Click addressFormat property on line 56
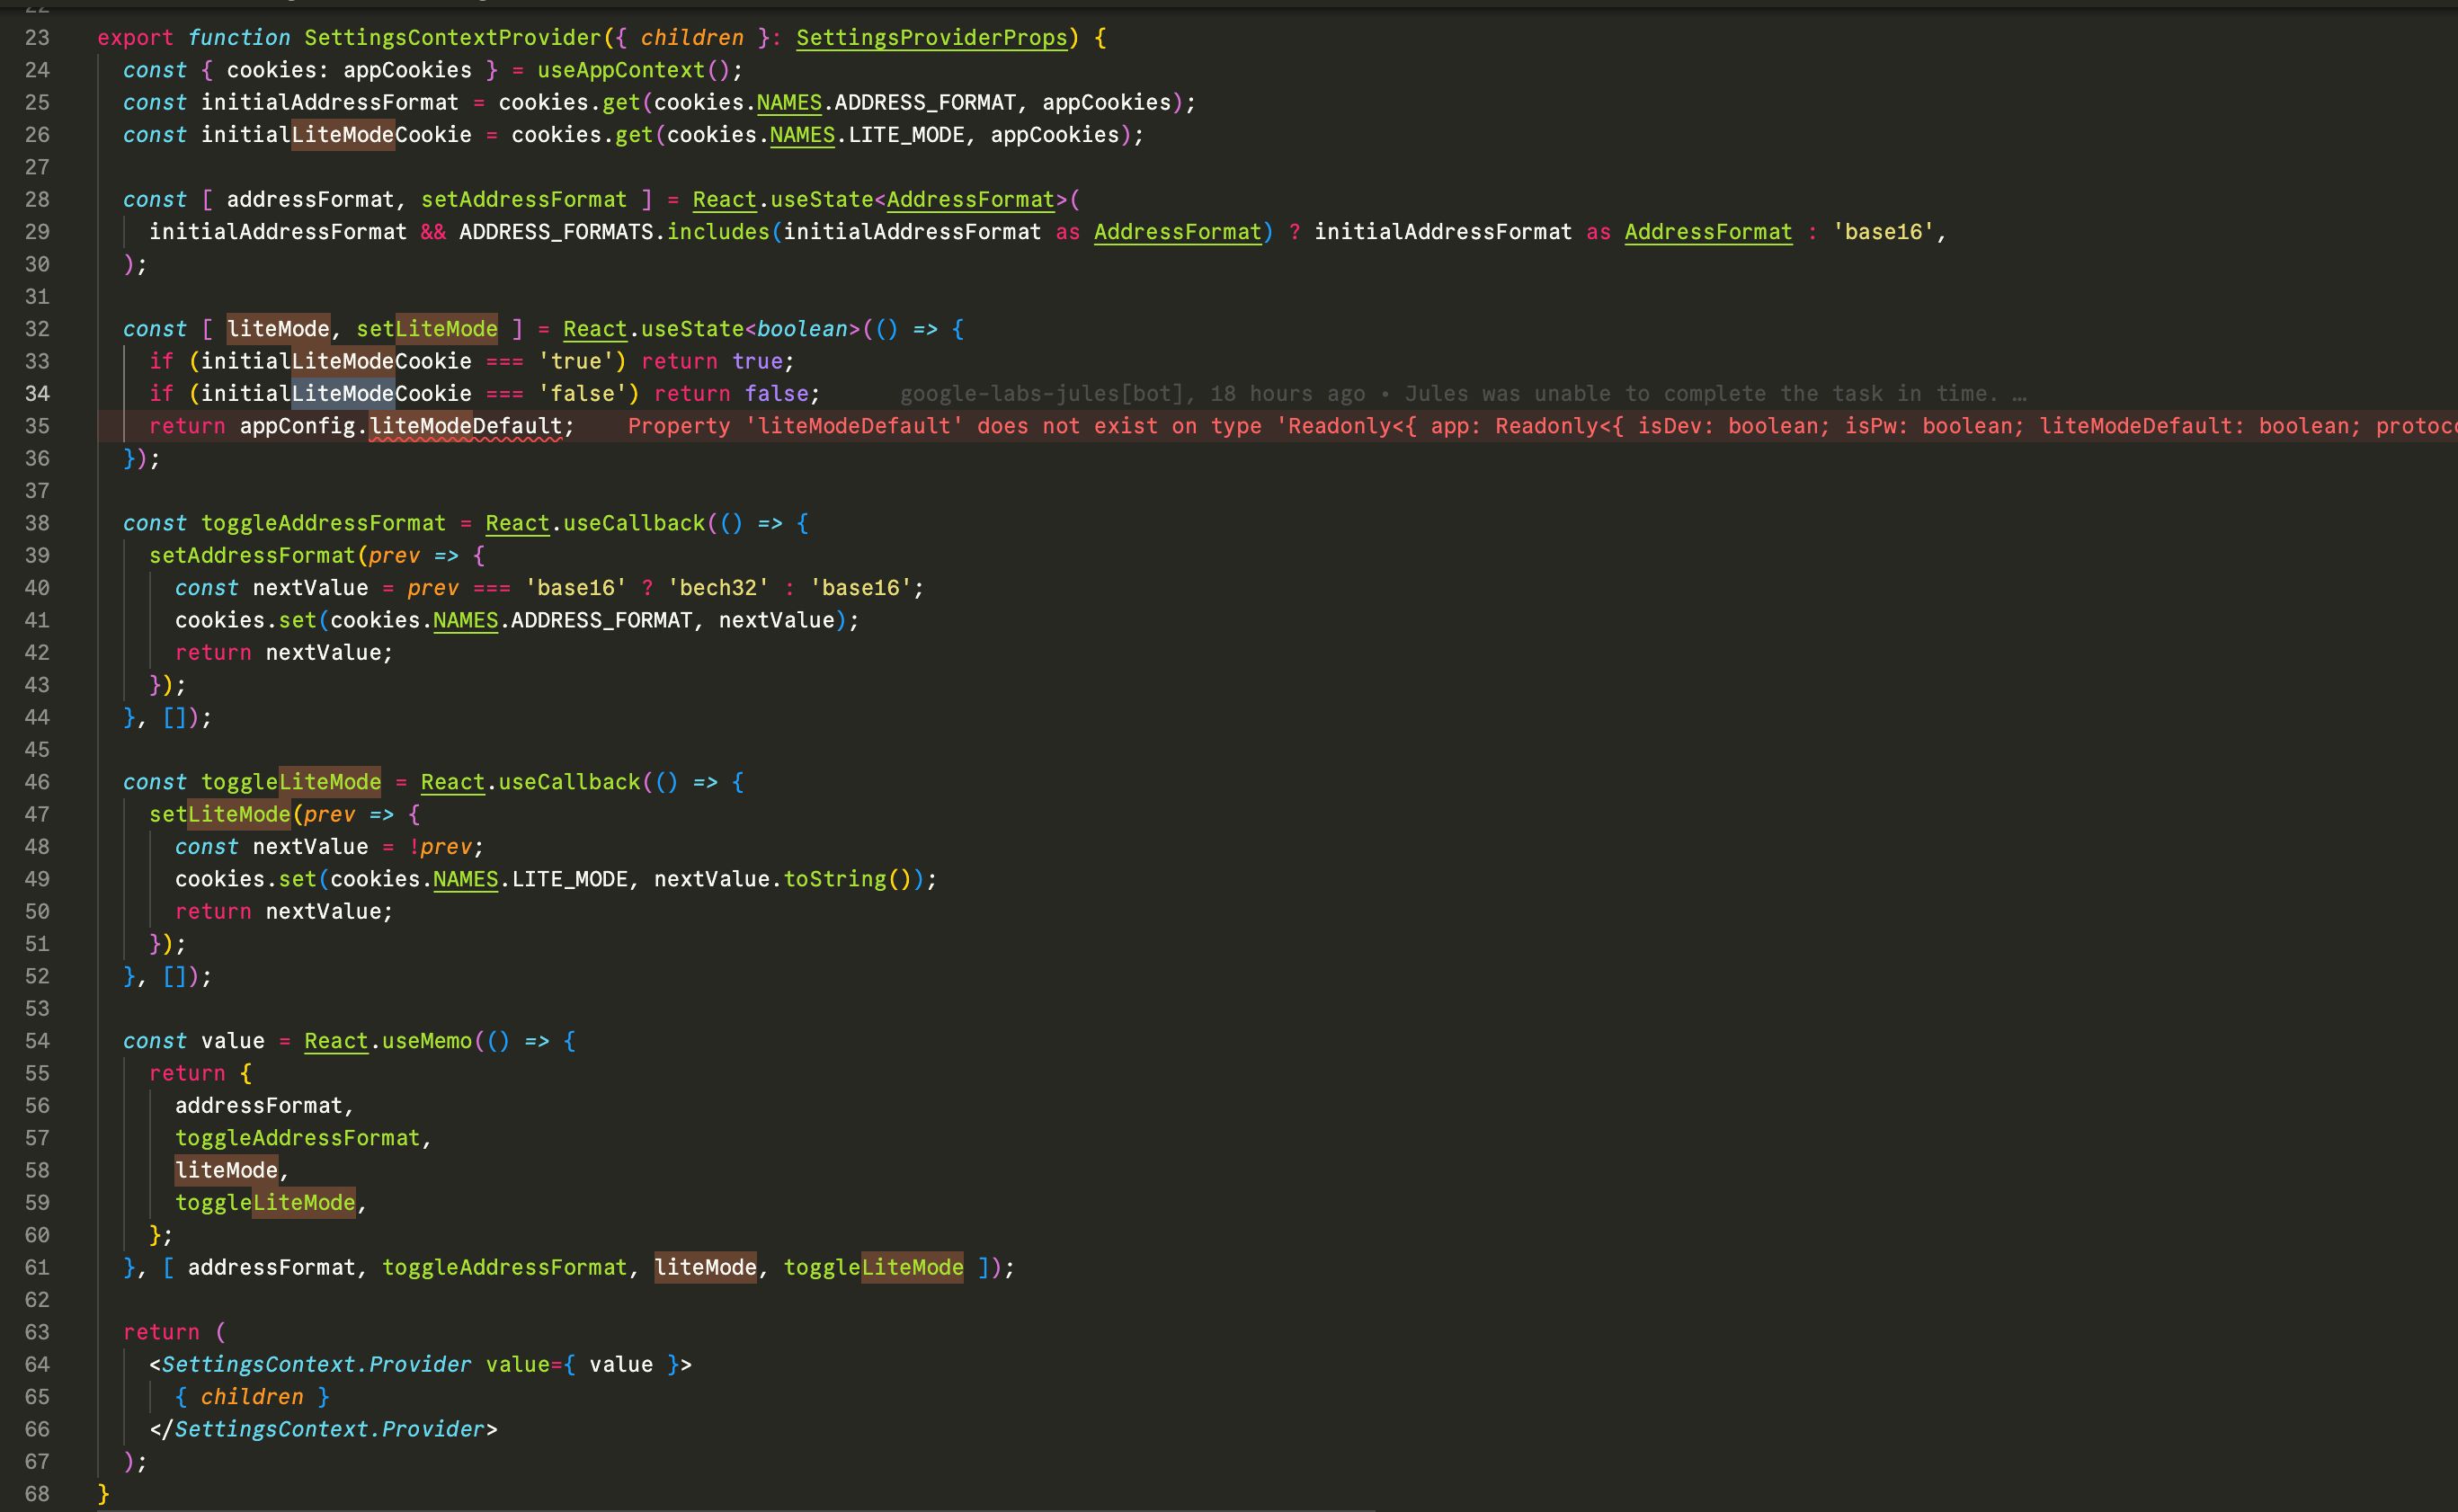This screenshot has height=1512, width=2458. tap(259, 1106)
